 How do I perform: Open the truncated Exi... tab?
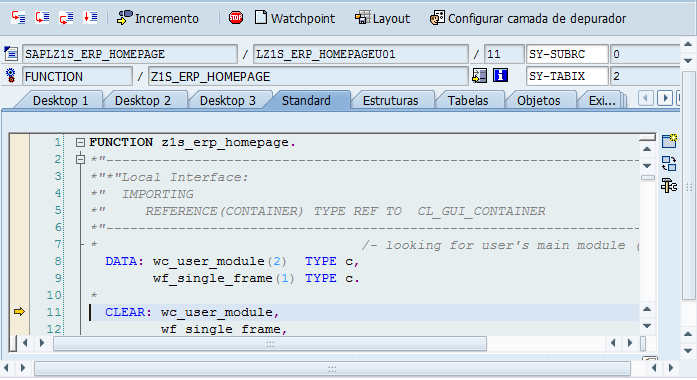pos(602,100)
